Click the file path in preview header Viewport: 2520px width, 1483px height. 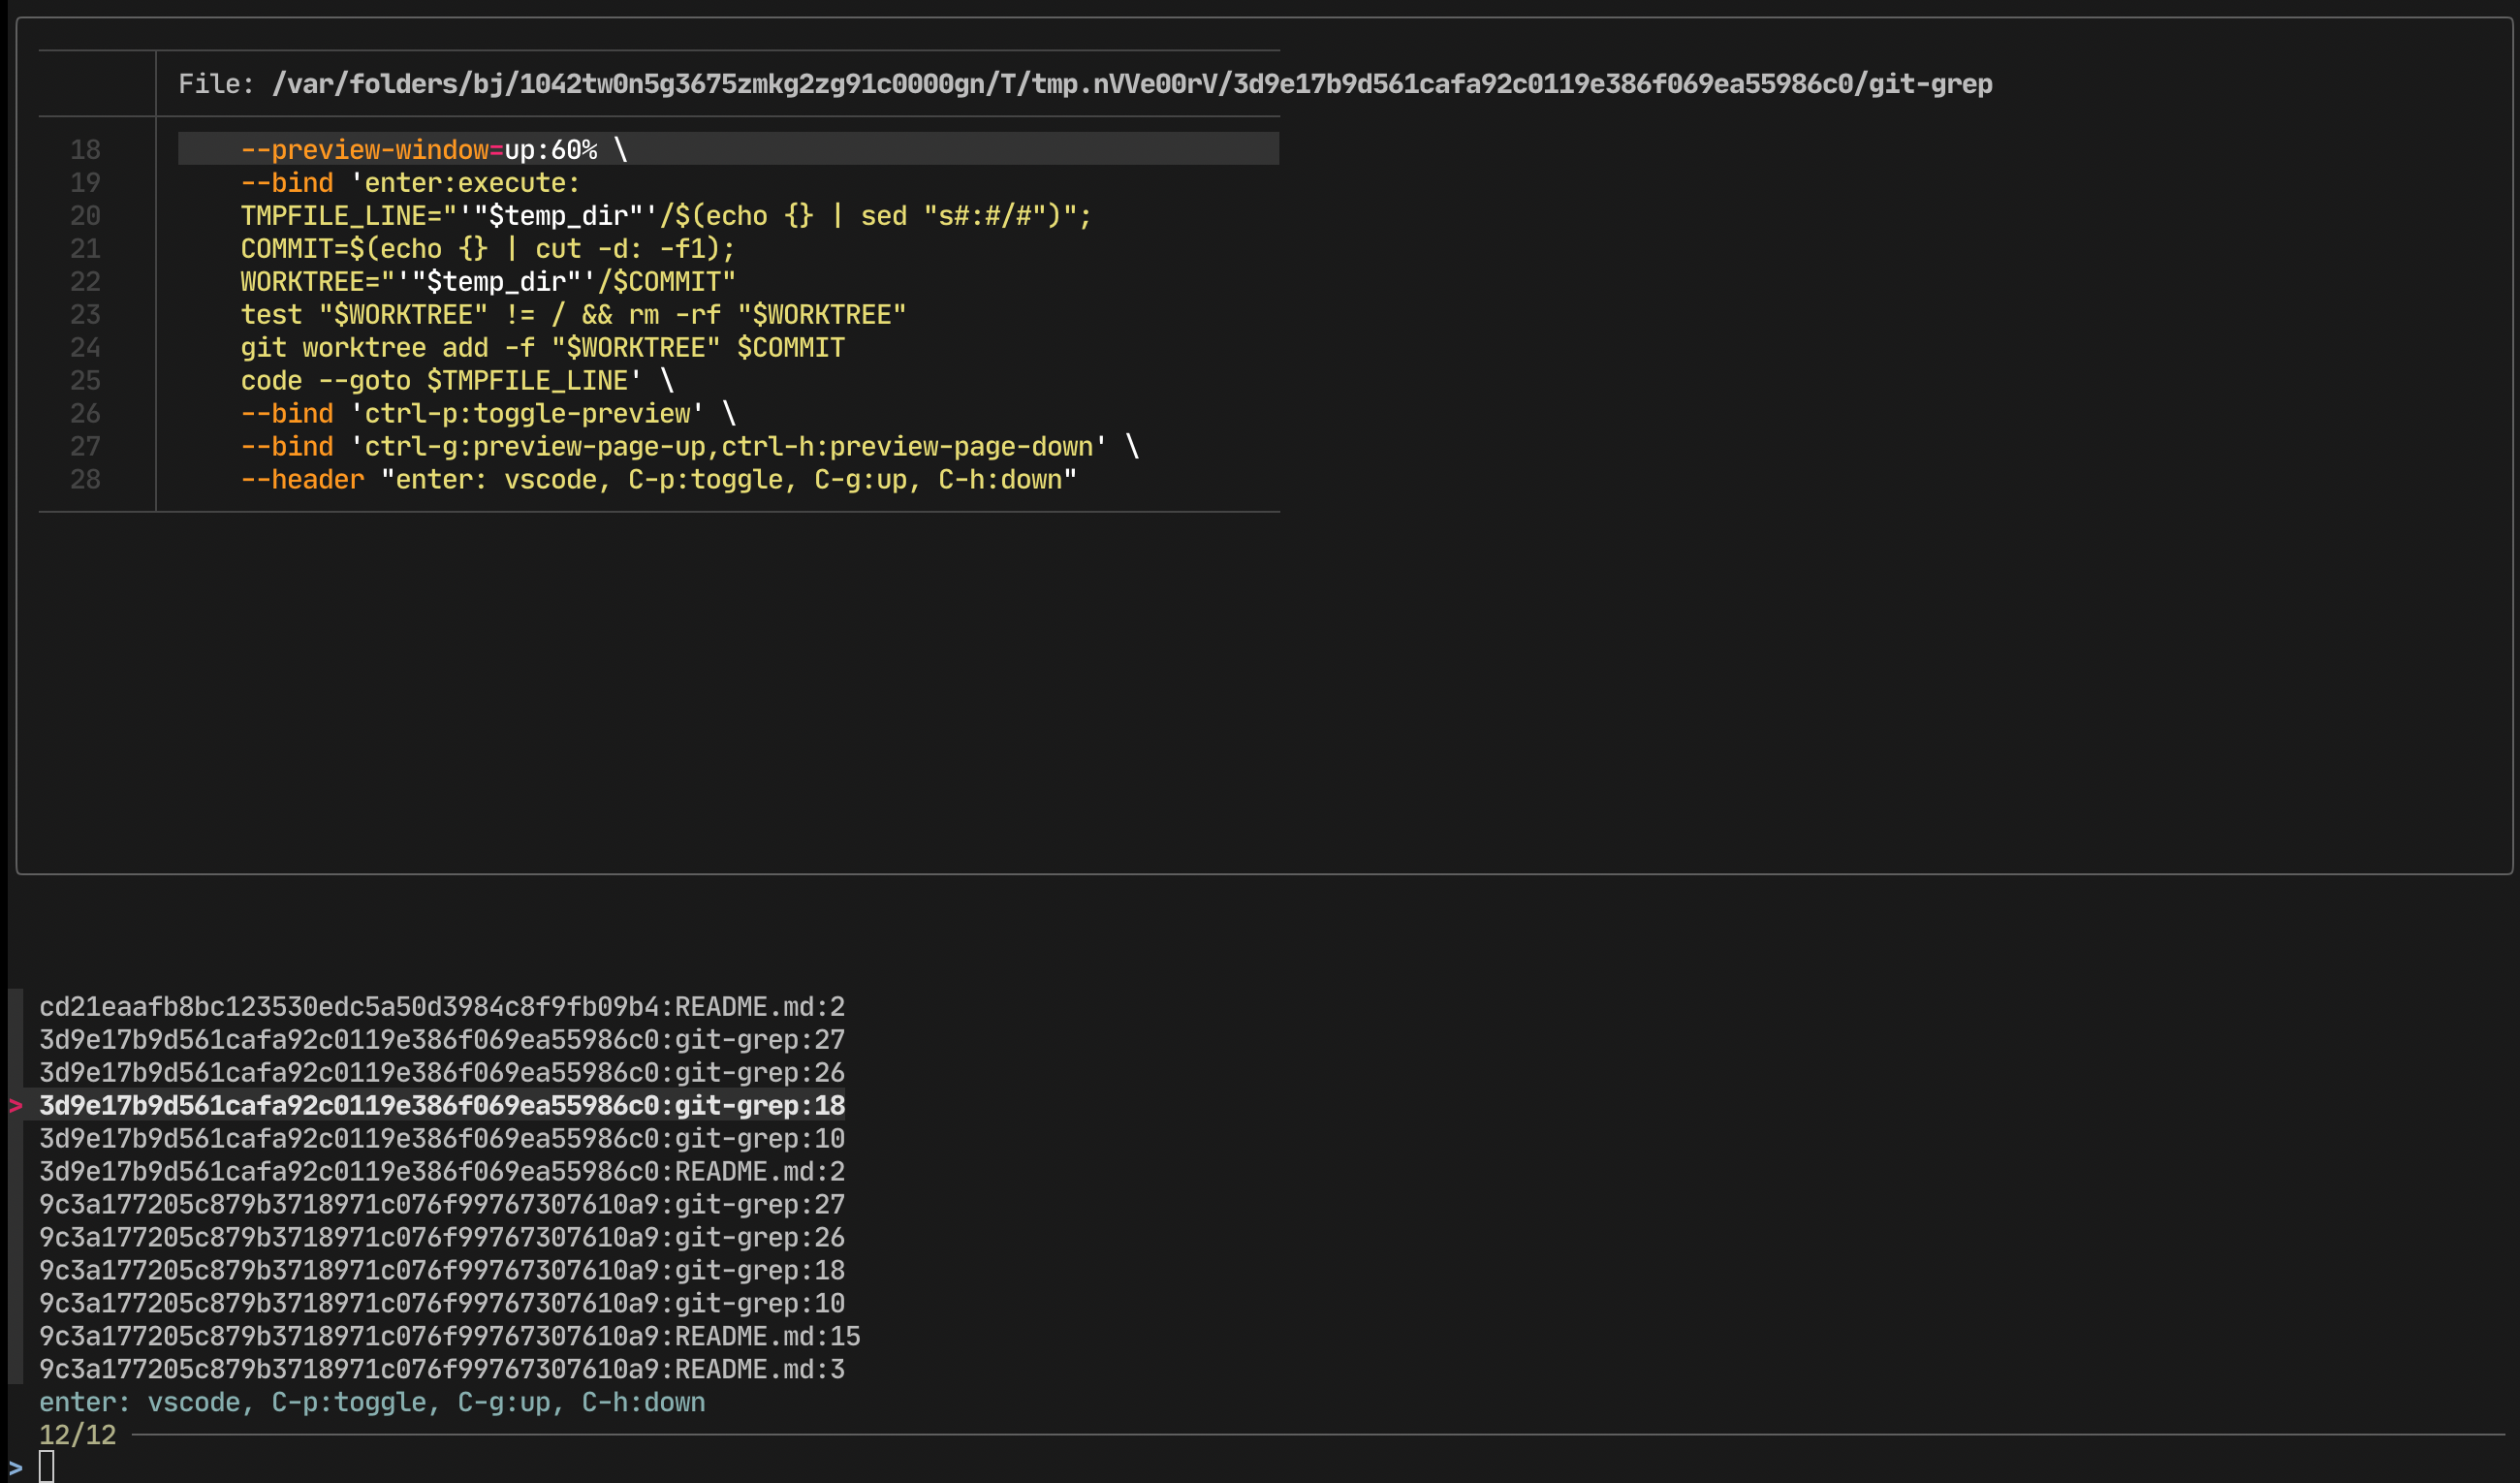(1131, 84)
